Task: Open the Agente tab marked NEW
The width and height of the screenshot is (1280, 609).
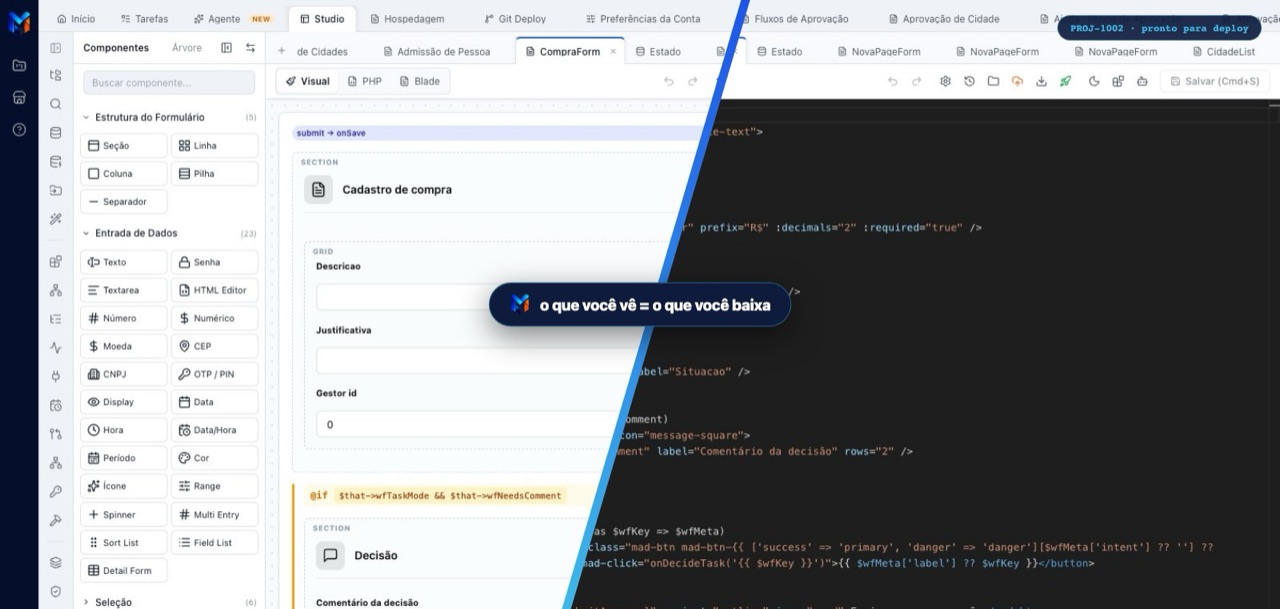Action: click(x=232, y=18)
